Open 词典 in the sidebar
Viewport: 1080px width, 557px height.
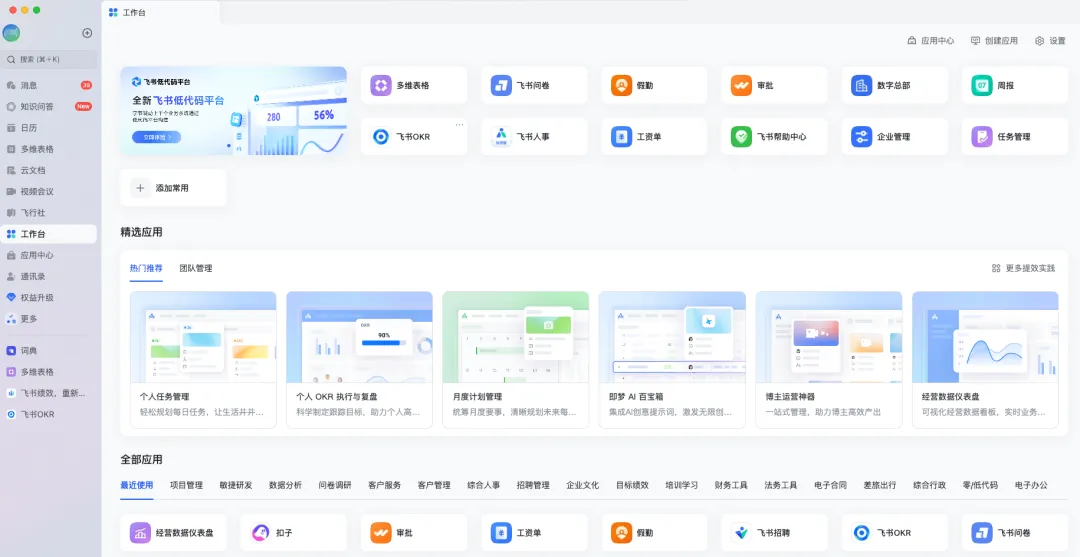tap(48, 350)
